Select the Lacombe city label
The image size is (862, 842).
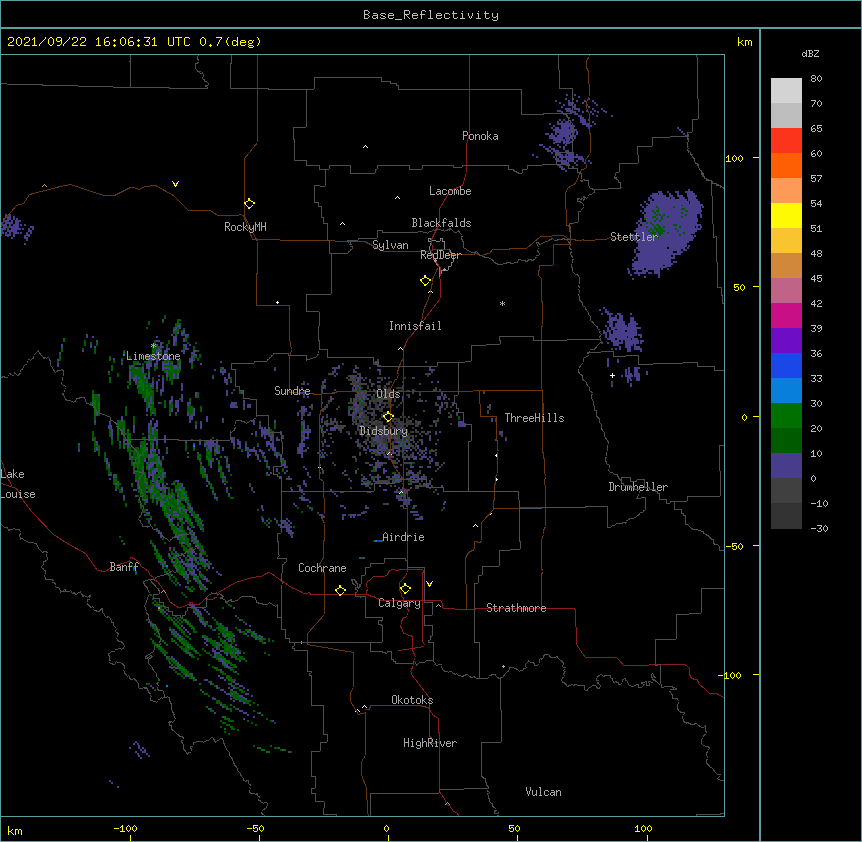pos(450,191)
